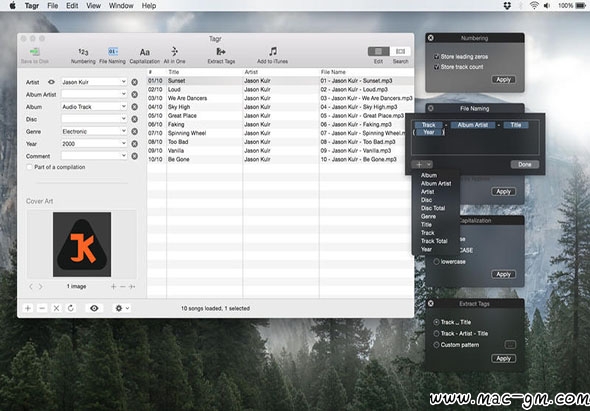Image resolution: width=590 pixels, height=411 pixels.
Task: Select Track - Artist - Title pattern
Action: [x=436, y=333]
